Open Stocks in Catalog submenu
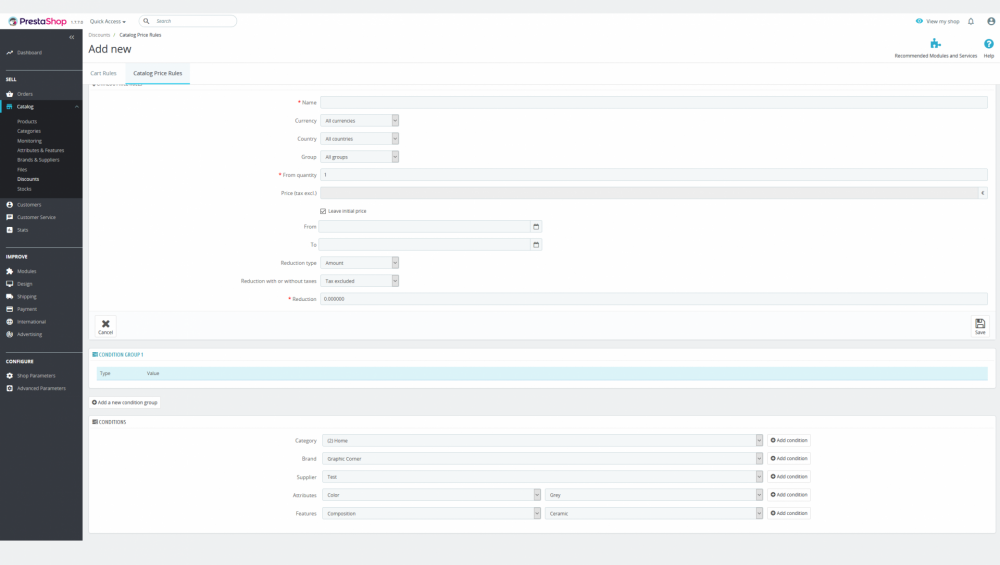 coord(24,189)
